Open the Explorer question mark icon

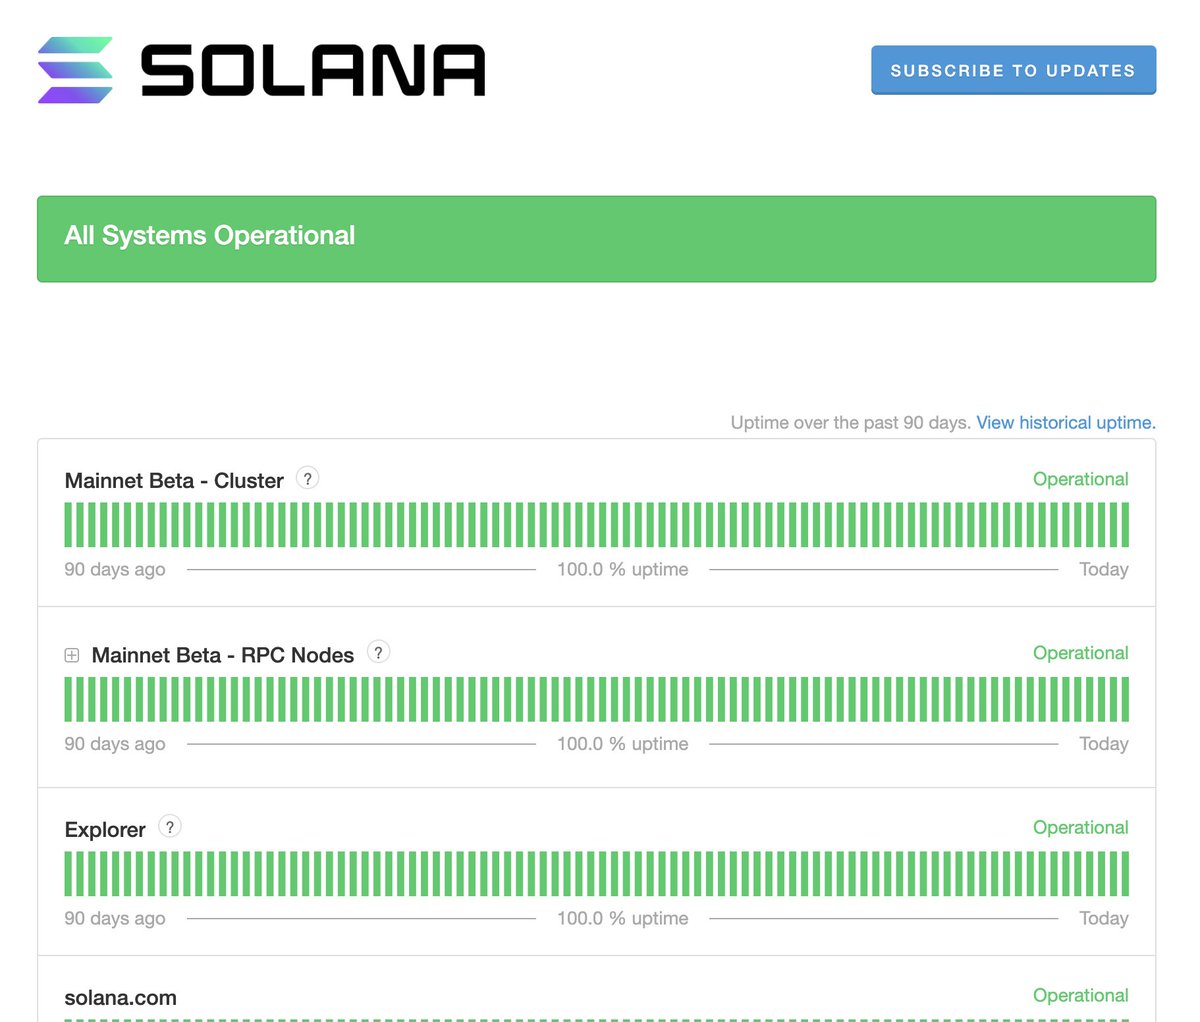click(x=170, y=827)
